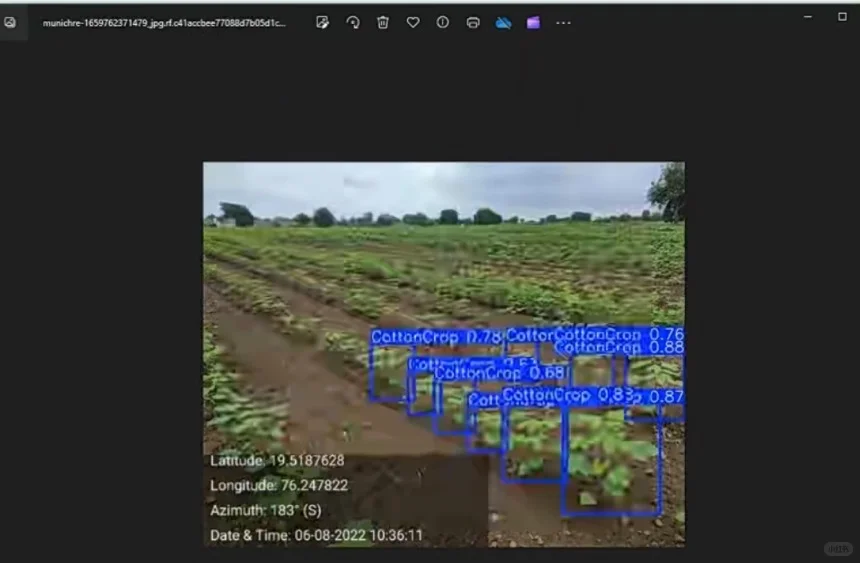This screenshot has height=563, width=860.
Task: Rotate the image with the rotate icon
Action: 353,22
